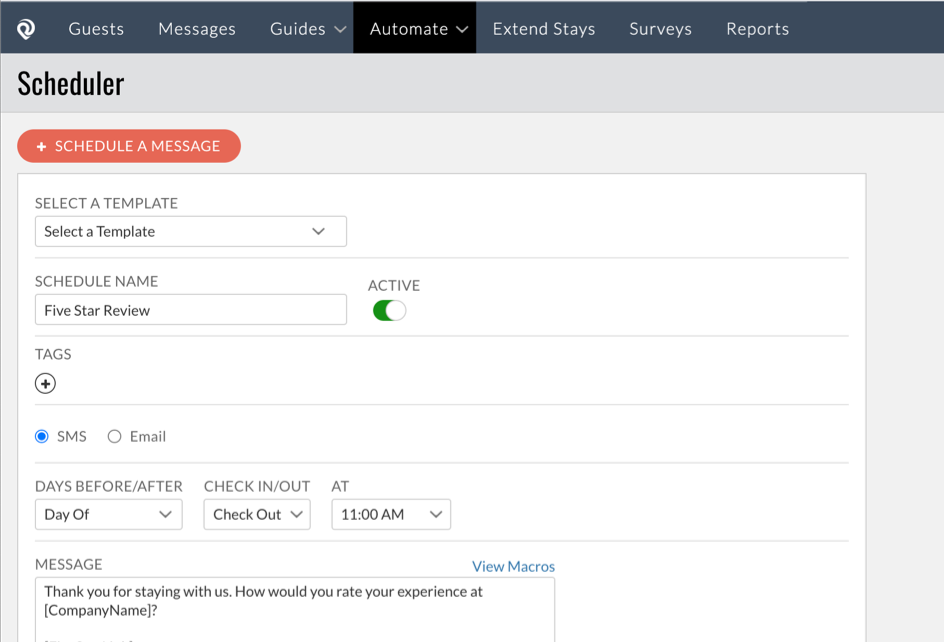944x642 pixels.
Task: Change the time in the 11:00 AM dropdown
Action: (x=390, y=514)
